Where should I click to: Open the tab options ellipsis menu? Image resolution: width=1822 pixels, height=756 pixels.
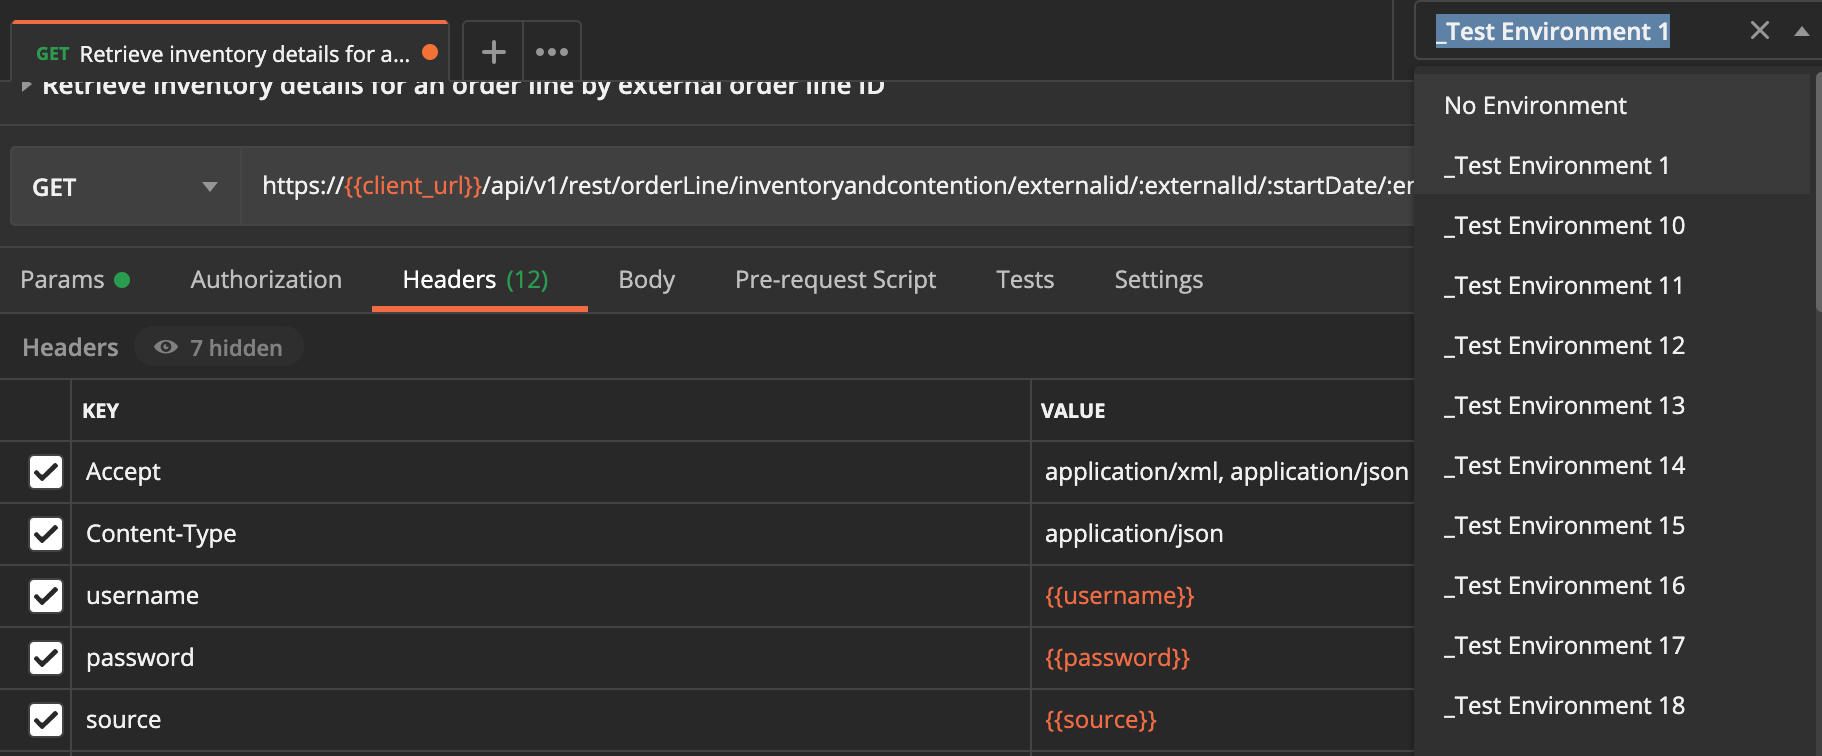point(551,52)
